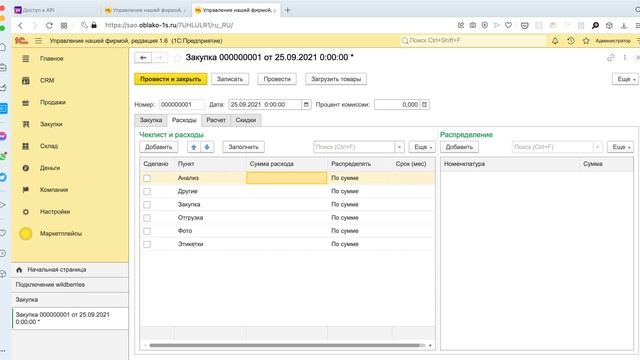The width and height of the screenshot is (640, 360).
Task: Click the checklist table horizontal scrollbar
Action: 284,346
